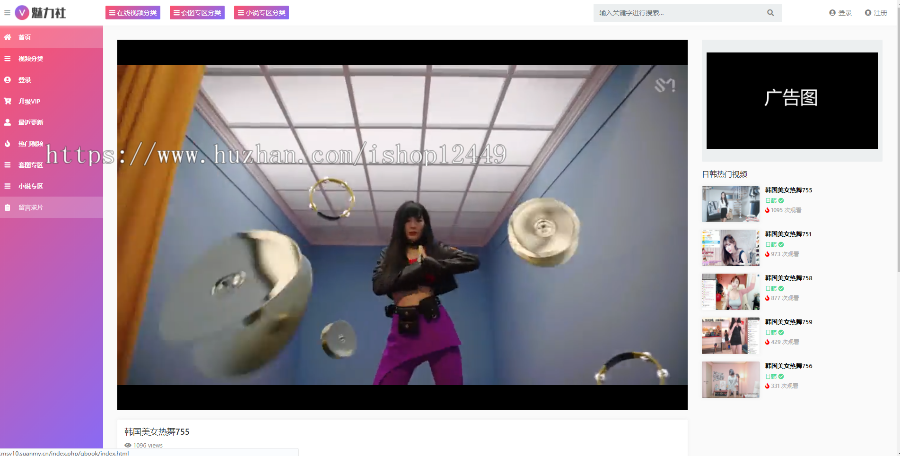
Task: Open the home icon in sidebar
Action: click(7, 37)
